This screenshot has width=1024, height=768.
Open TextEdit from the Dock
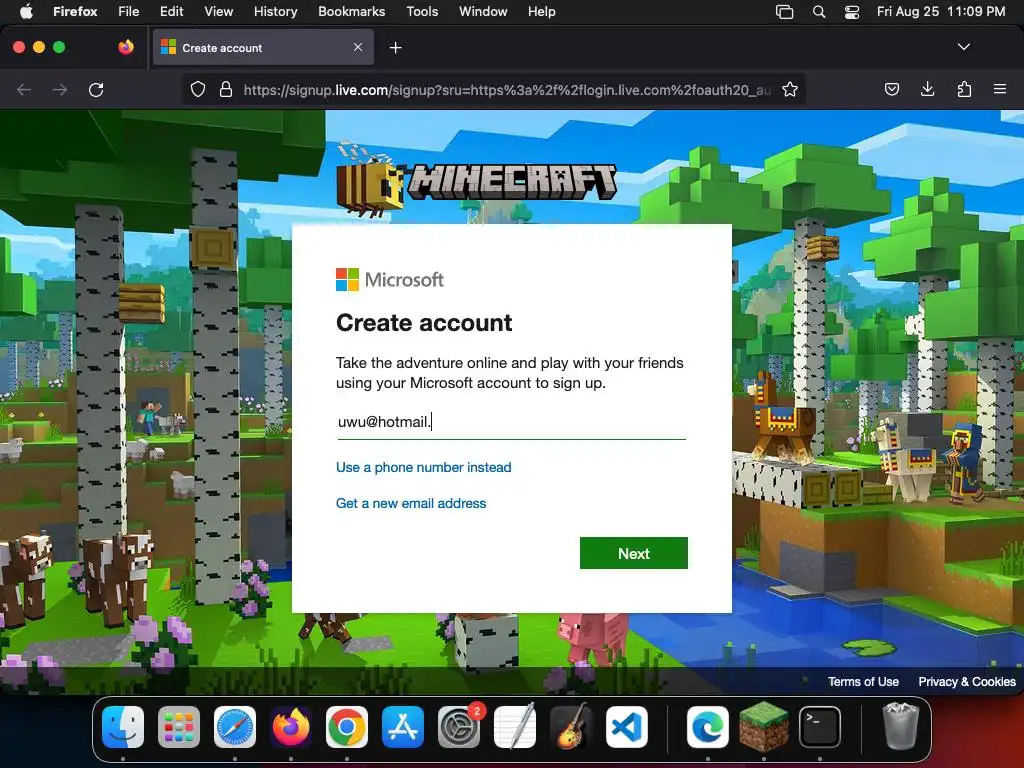pyautogui.click(x=515, y=727)
